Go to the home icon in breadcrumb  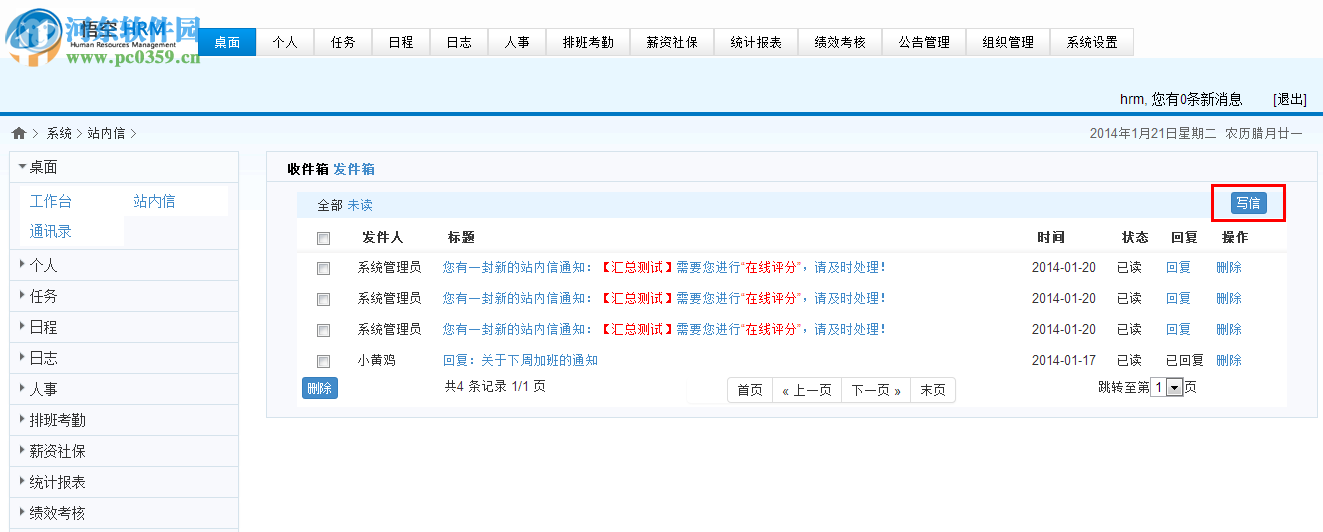[18, 133]
